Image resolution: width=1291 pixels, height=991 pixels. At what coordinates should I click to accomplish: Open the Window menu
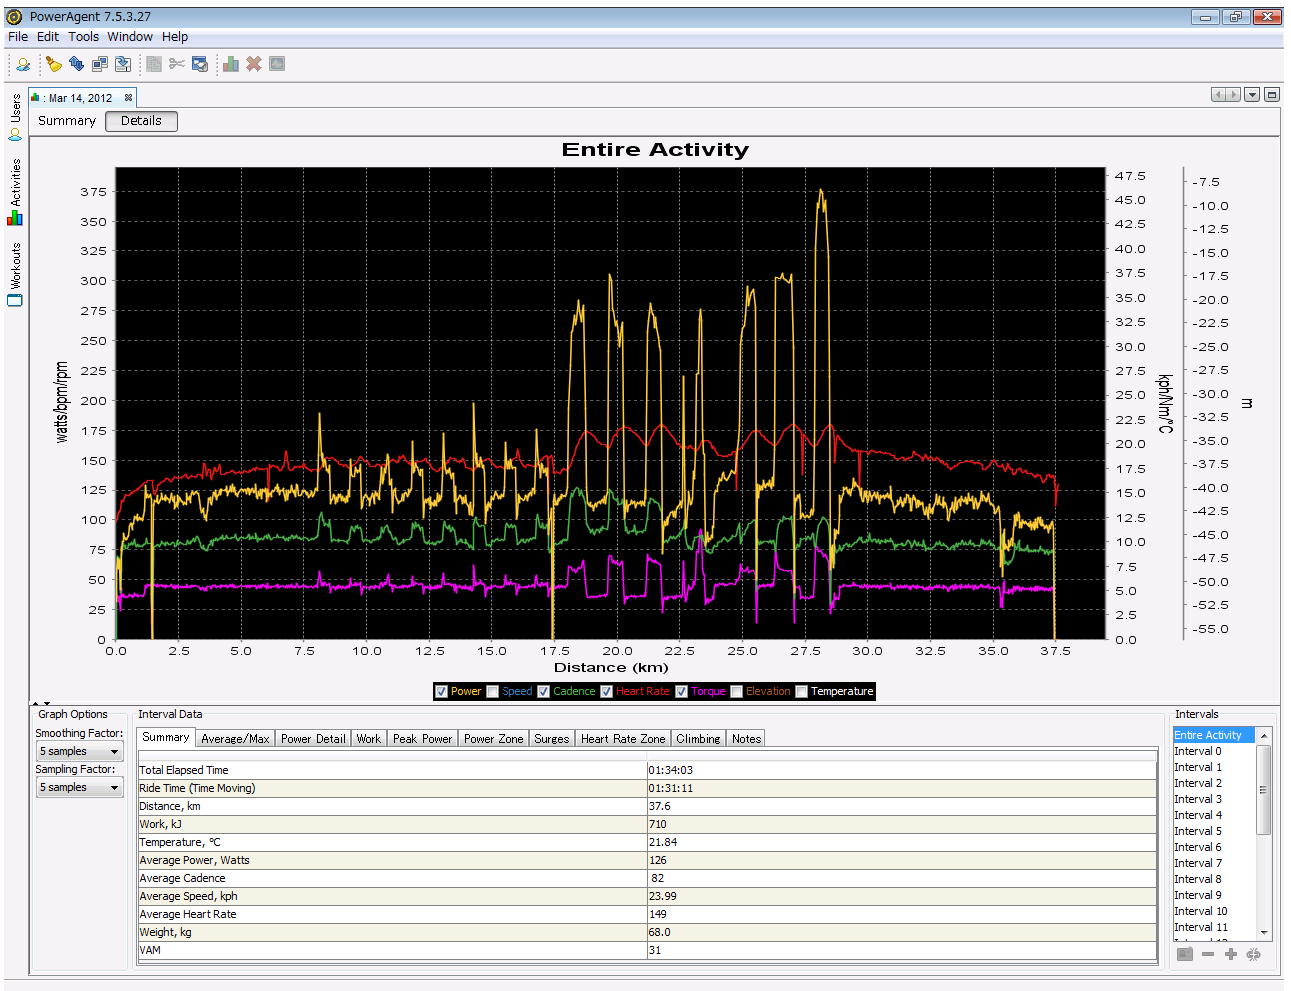(130, 36)
